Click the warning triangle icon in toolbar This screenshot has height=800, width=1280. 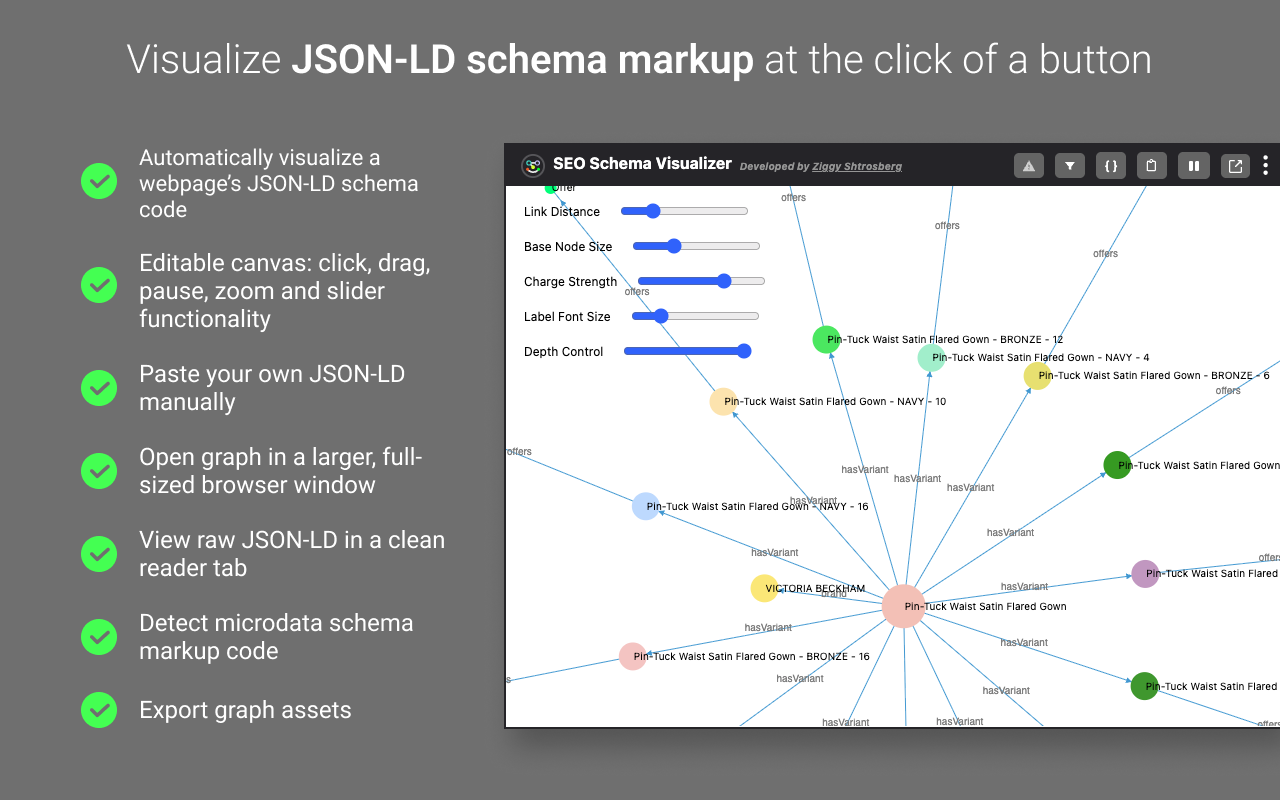tap(1029, 166)
